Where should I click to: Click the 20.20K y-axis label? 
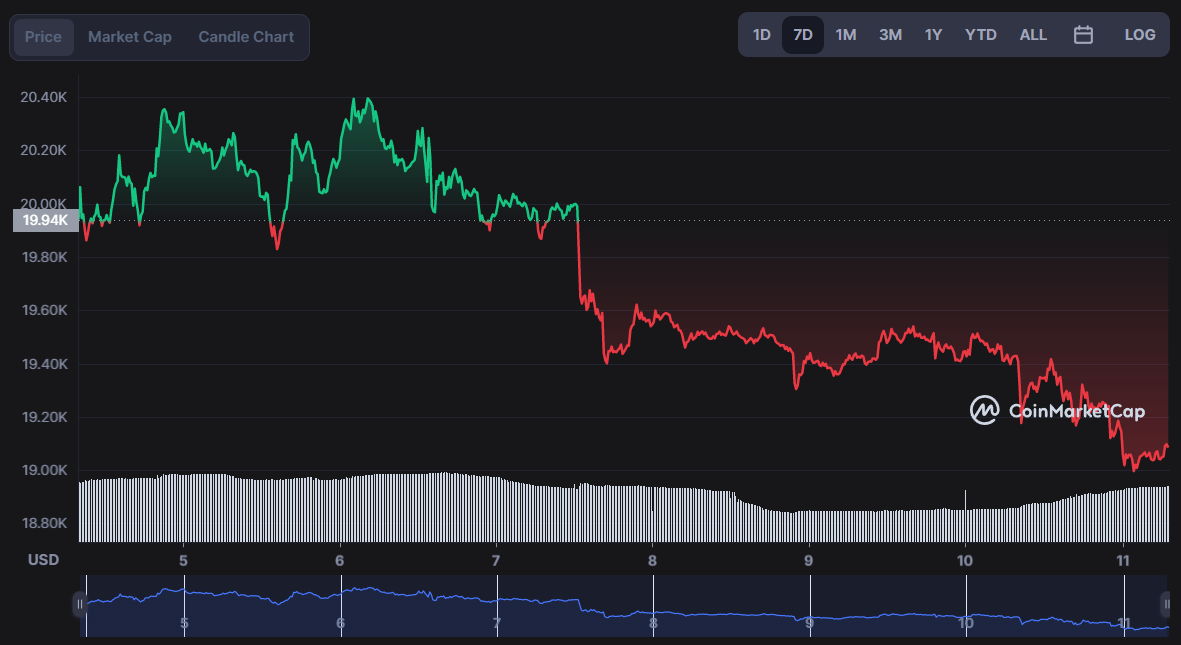point(44,151)
